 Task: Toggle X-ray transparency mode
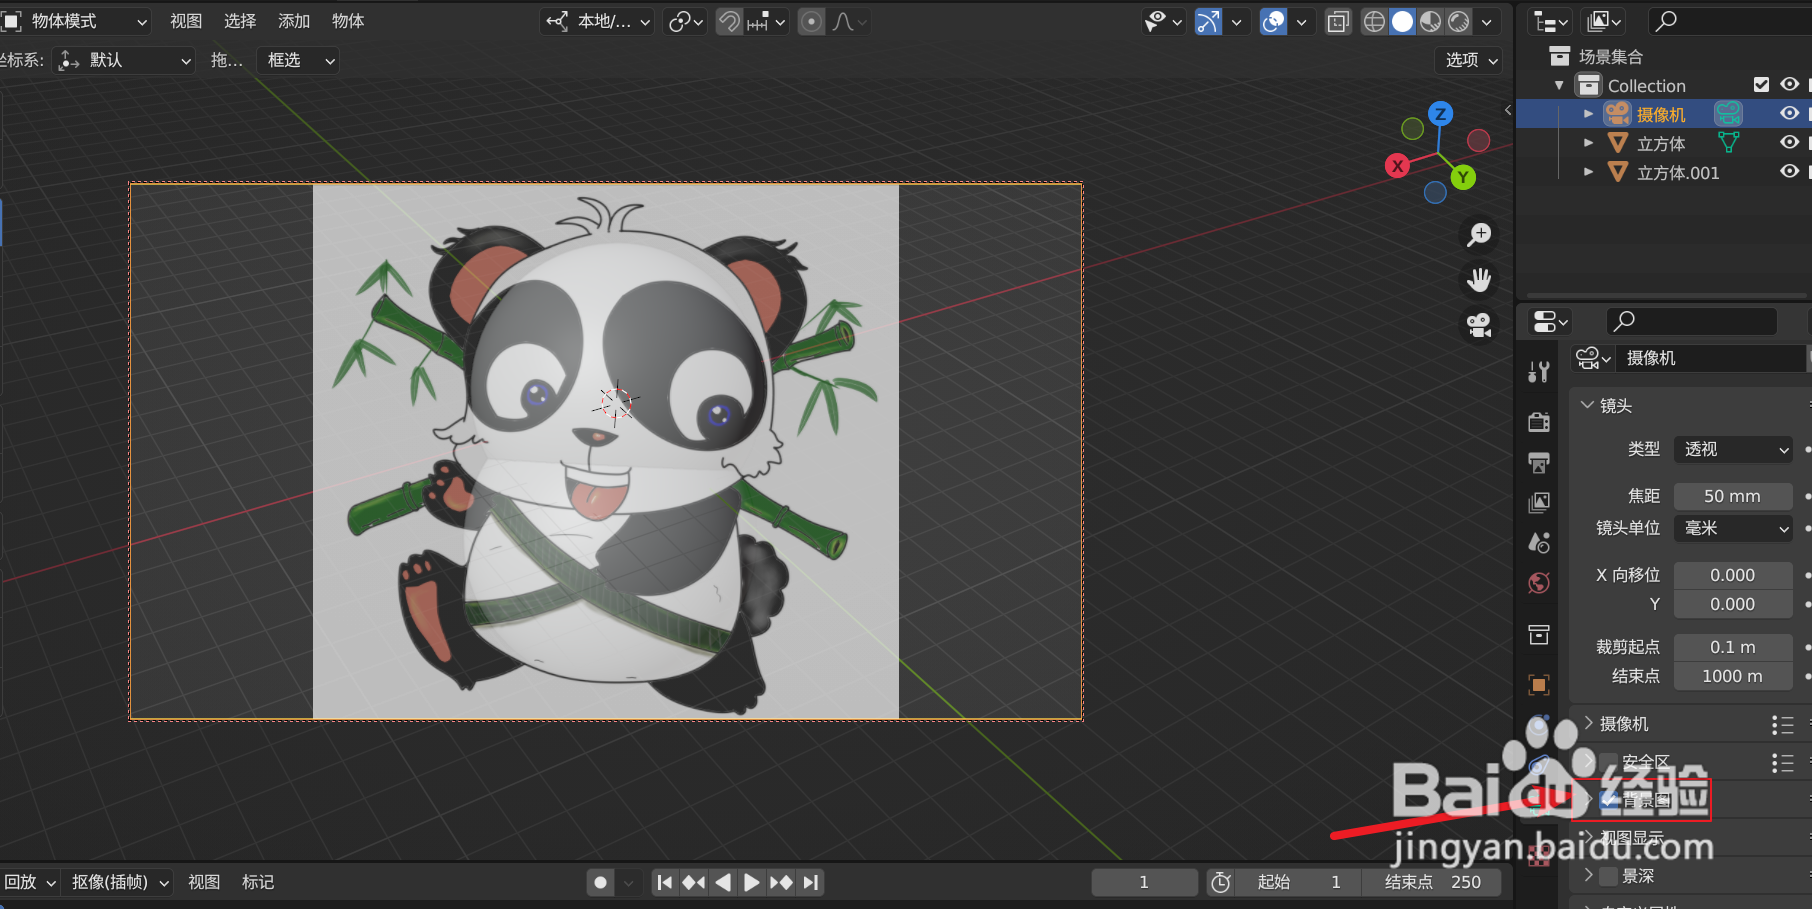point(1338,21)
